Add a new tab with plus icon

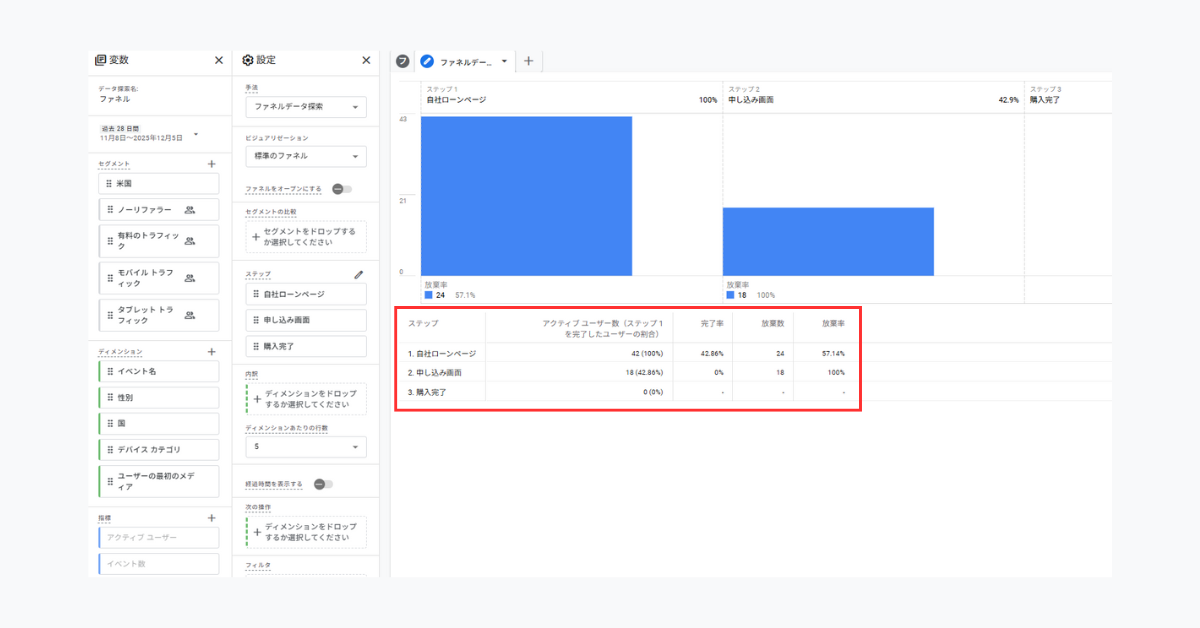[x=529, y=61]
